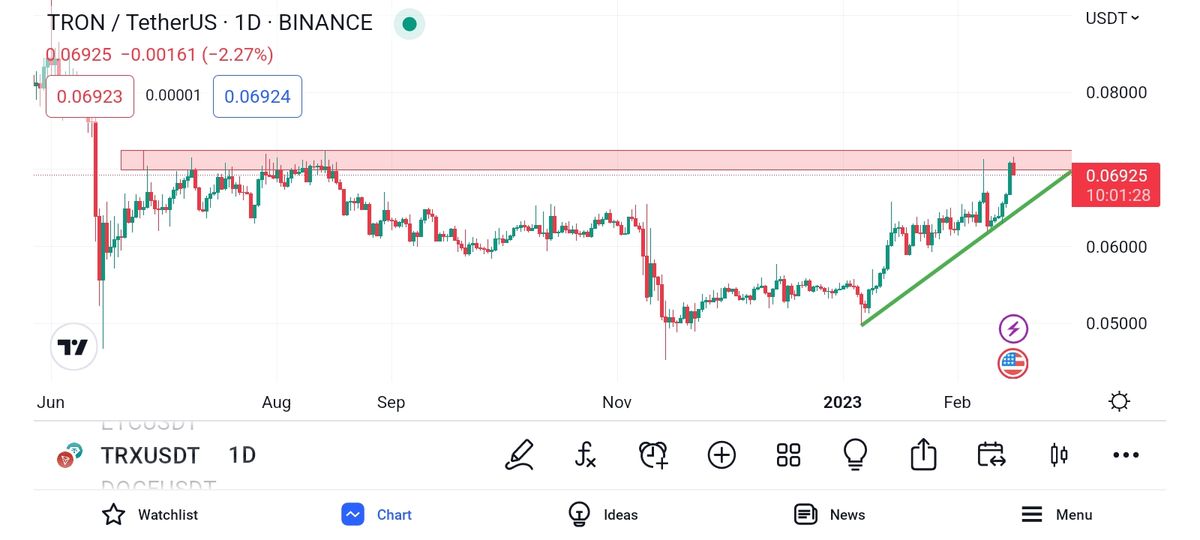Click the lightbulb ideas icon in the toolbar
Image resolution: width=1200 pixels, height=540 pixels.
(x=855, y=455)
